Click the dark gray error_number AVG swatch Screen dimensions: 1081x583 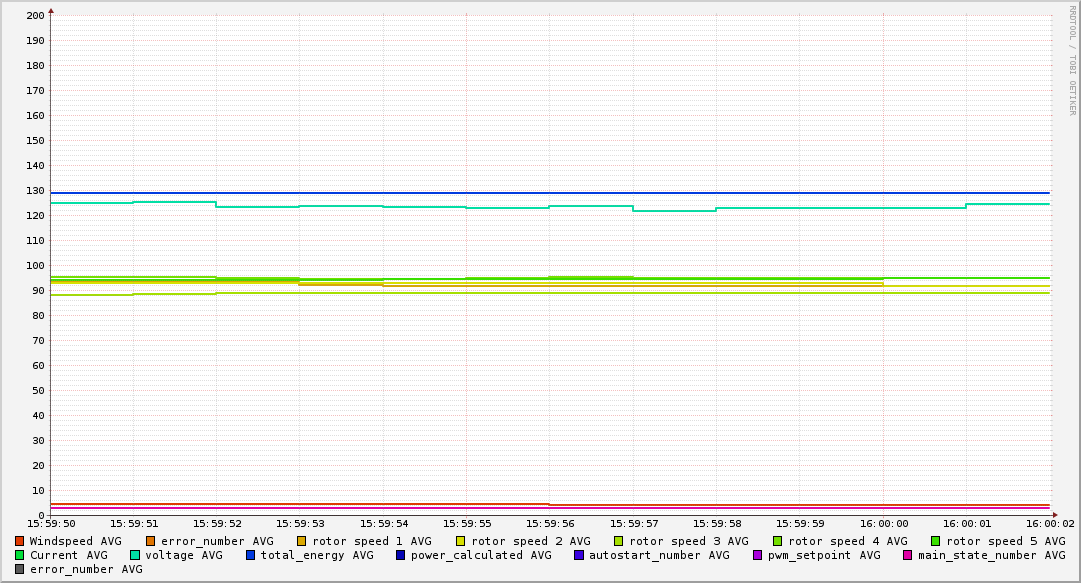pos(19,569)
